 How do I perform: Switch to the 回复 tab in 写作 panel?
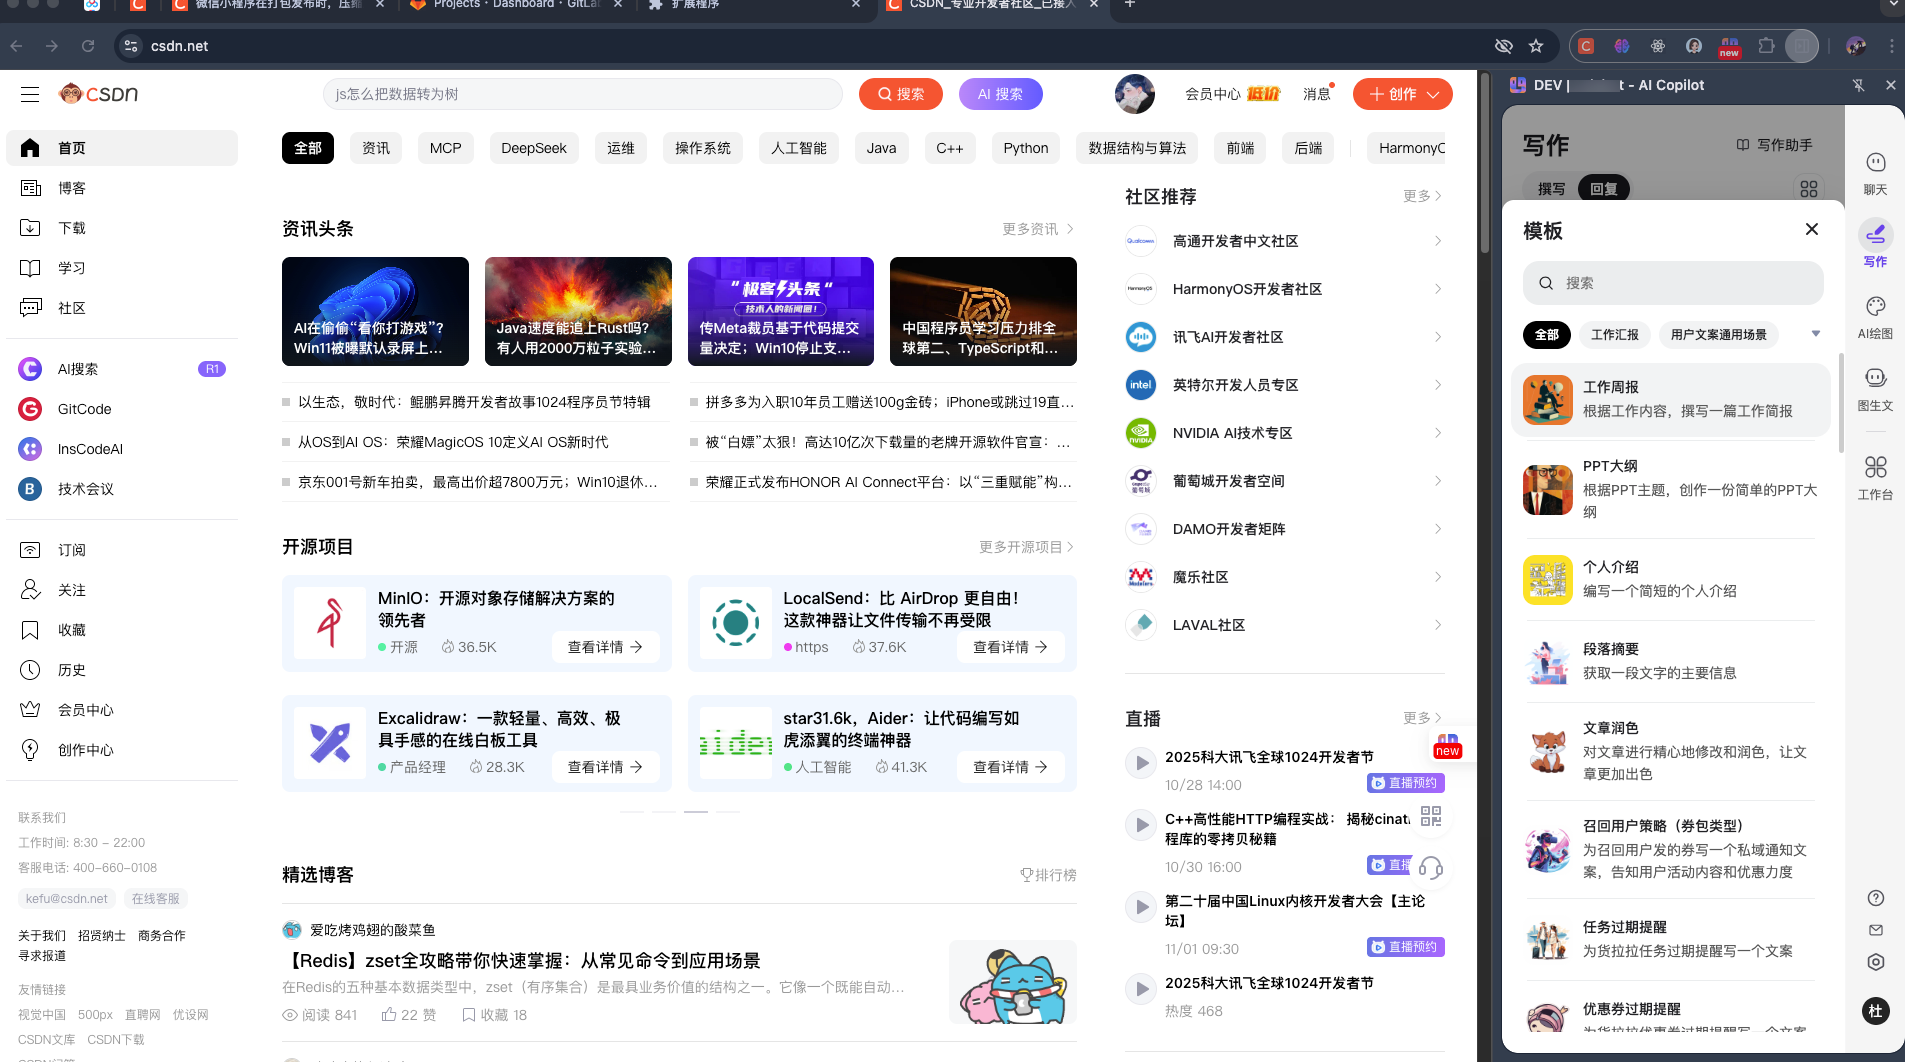1604,188
